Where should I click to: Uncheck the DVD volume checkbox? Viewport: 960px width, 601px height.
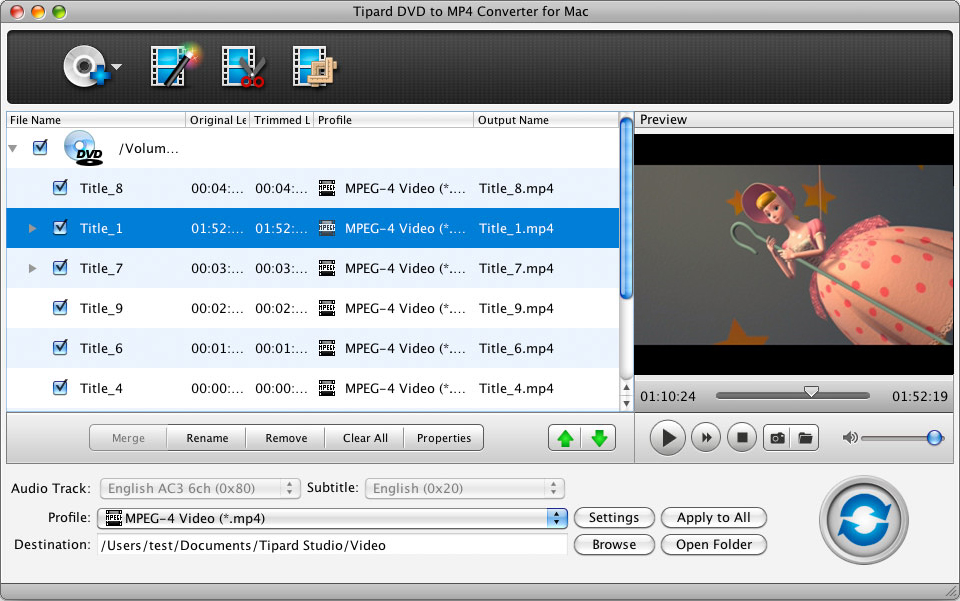[40, 147]
